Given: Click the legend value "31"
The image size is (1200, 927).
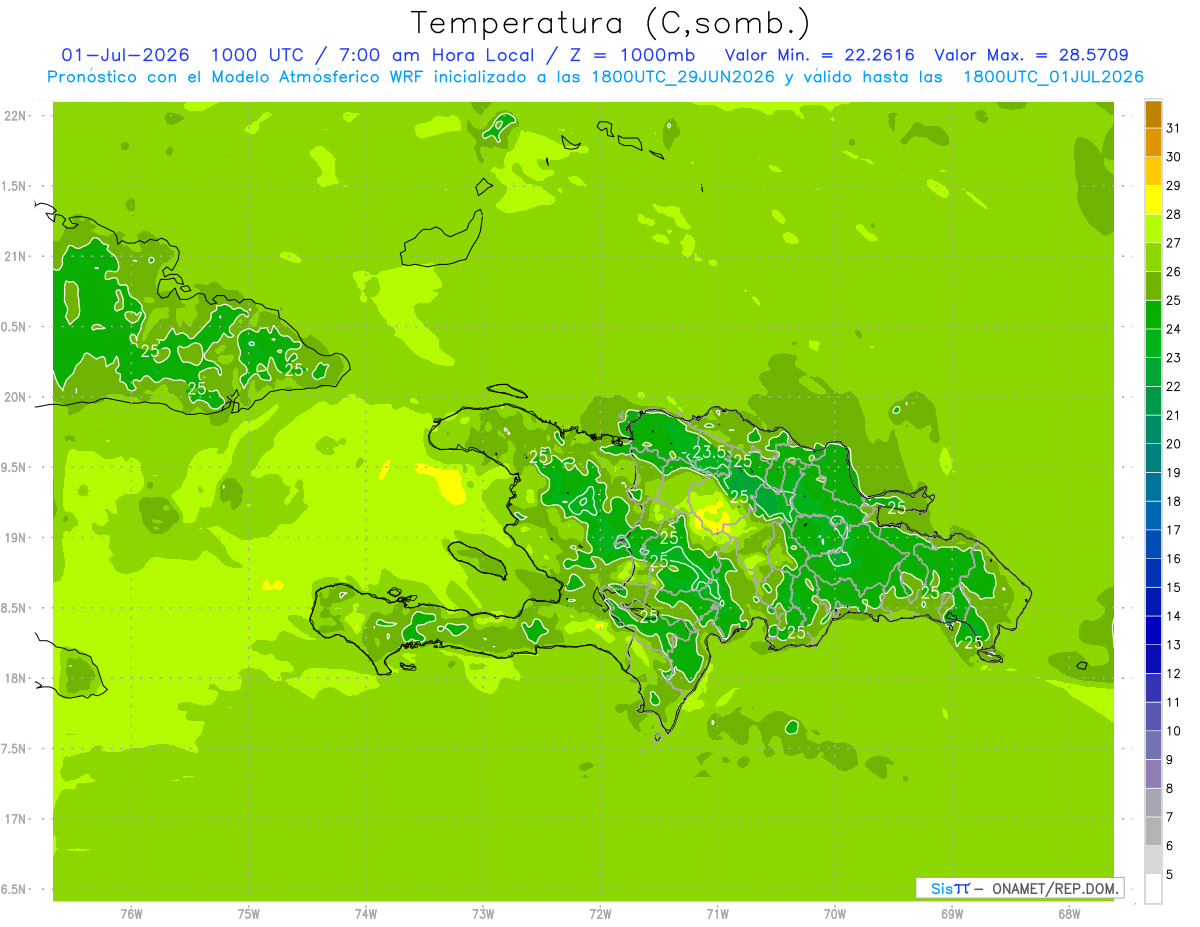Looking at the screenshot, I should pos(1174,128).
